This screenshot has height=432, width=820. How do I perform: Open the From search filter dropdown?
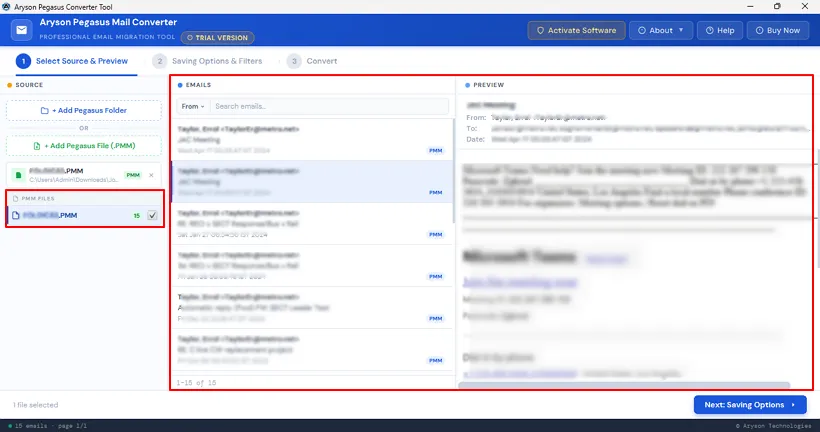(193, 106)
